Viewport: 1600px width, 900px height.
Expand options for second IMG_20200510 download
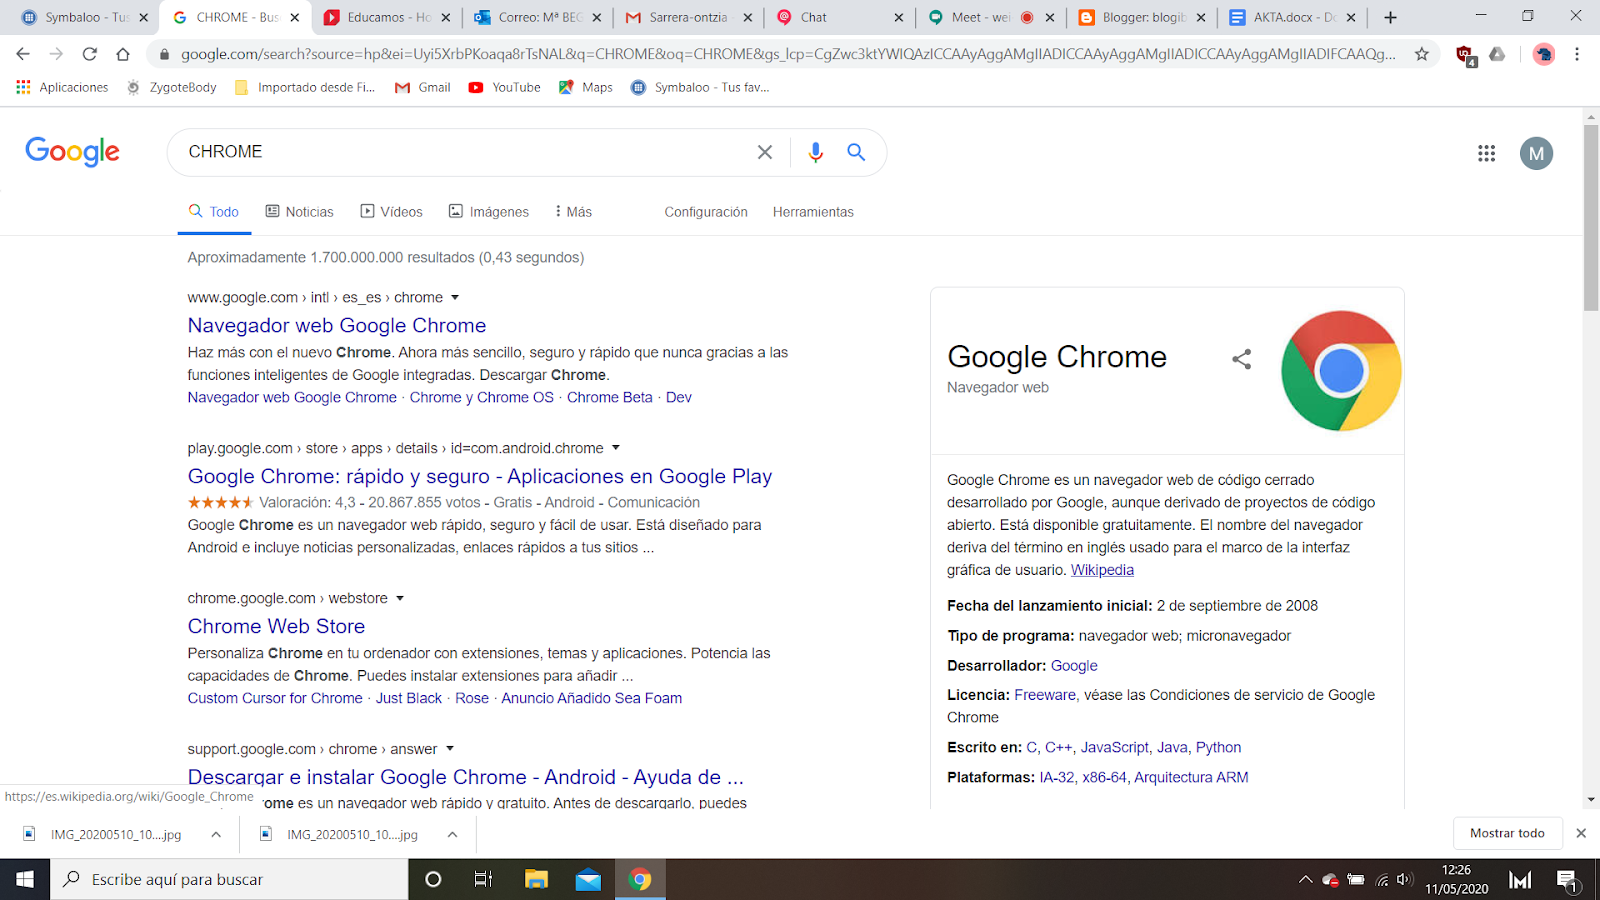[x=452, y=834]
